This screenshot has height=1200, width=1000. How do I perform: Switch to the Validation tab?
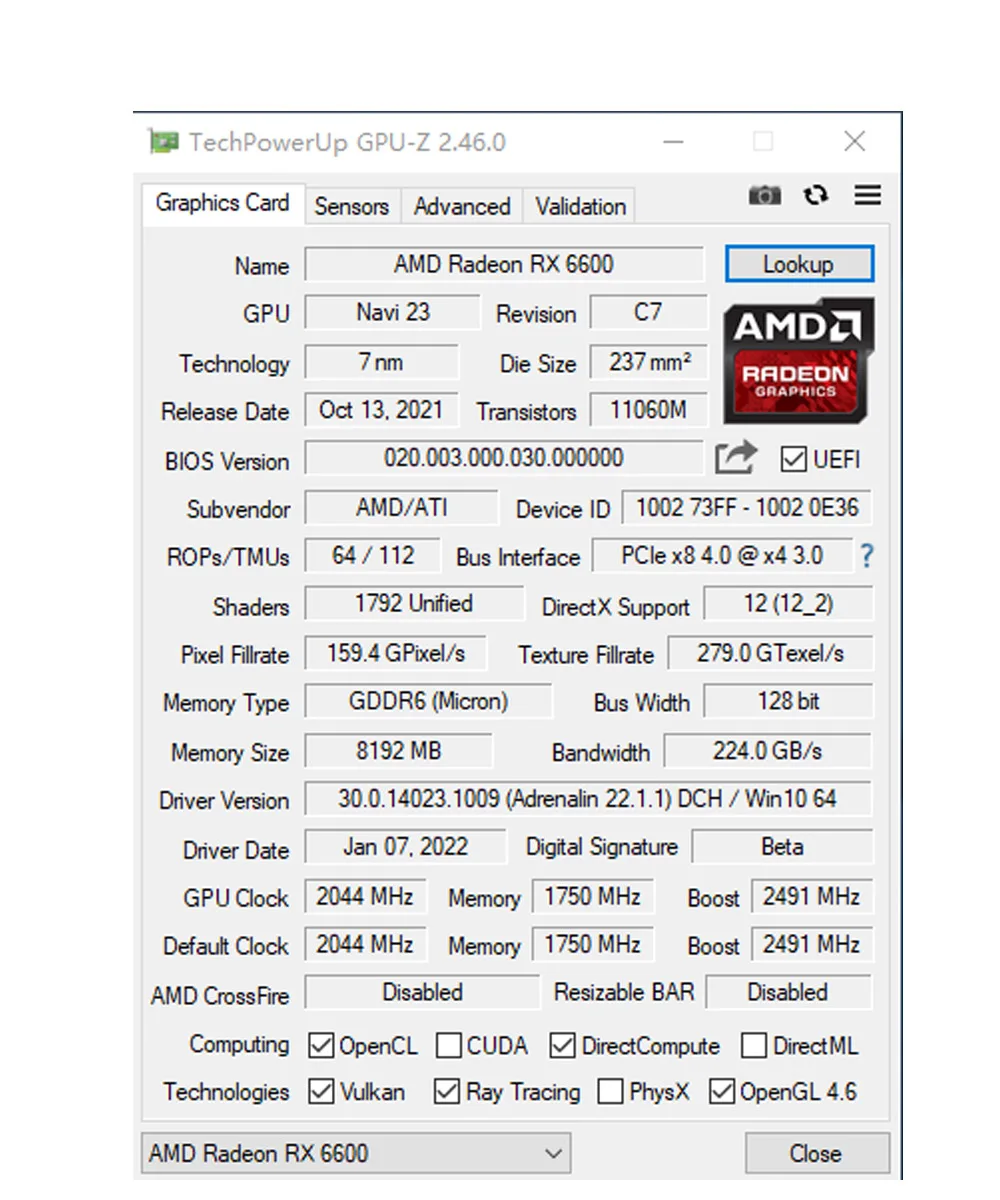(580, 206)
